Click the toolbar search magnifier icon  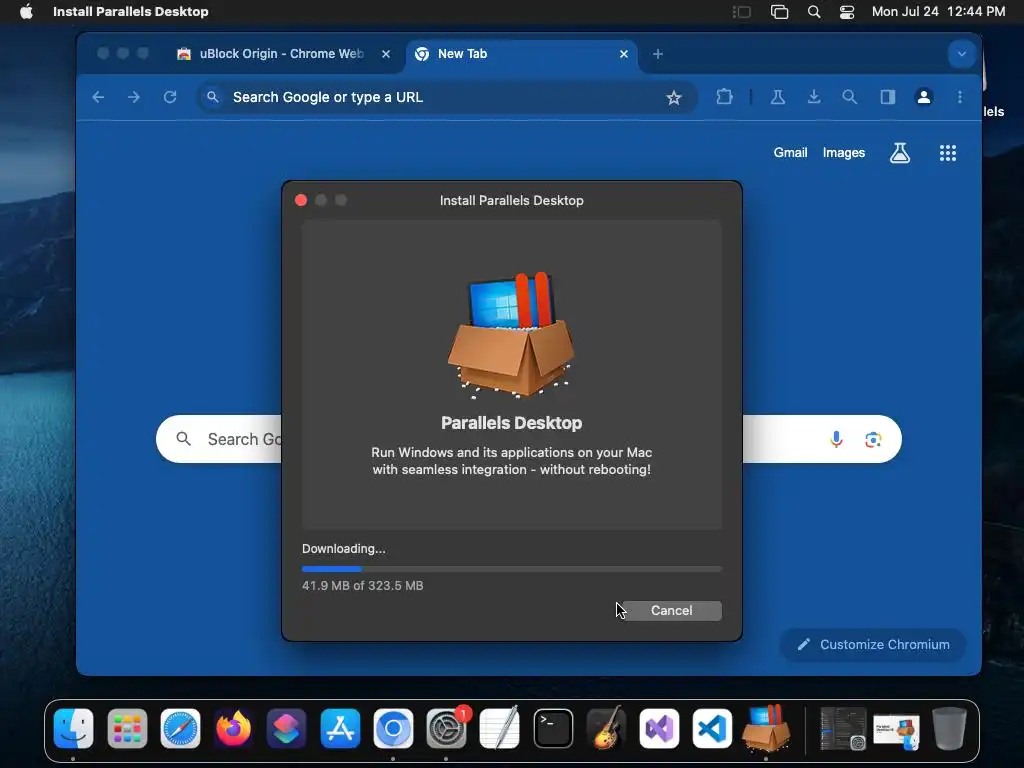[849, 97]
